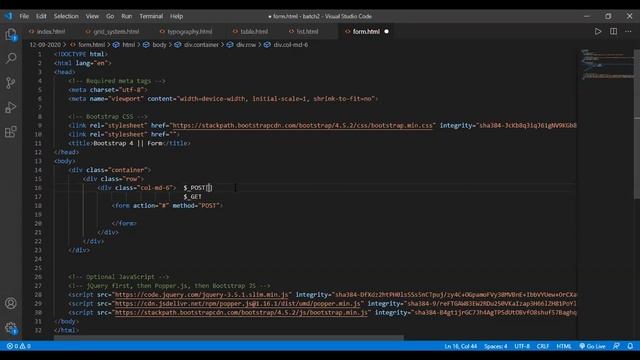Click the form action line text
Screen dimensions: 640x360
tap(167, 206)
